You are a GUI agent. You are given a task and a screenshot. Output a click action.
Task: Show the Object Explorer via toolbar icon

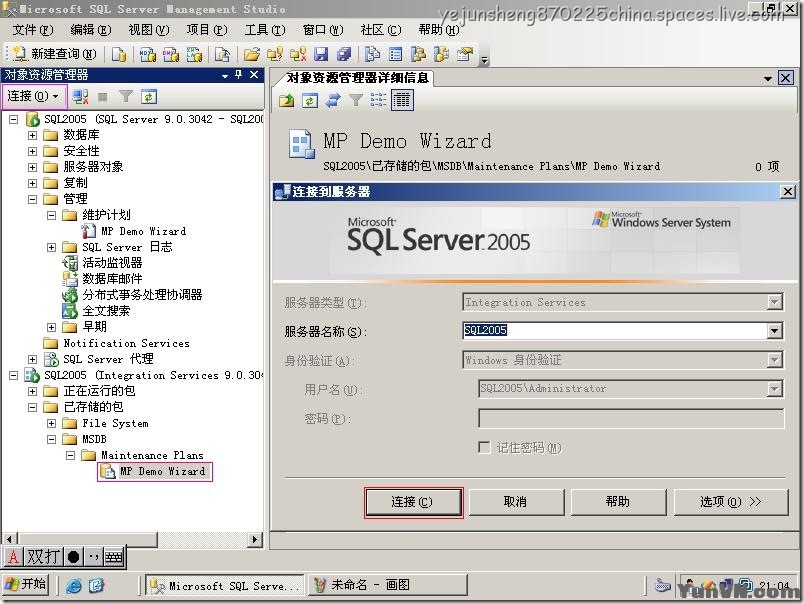pyautogui.click(x=418, y=54)
